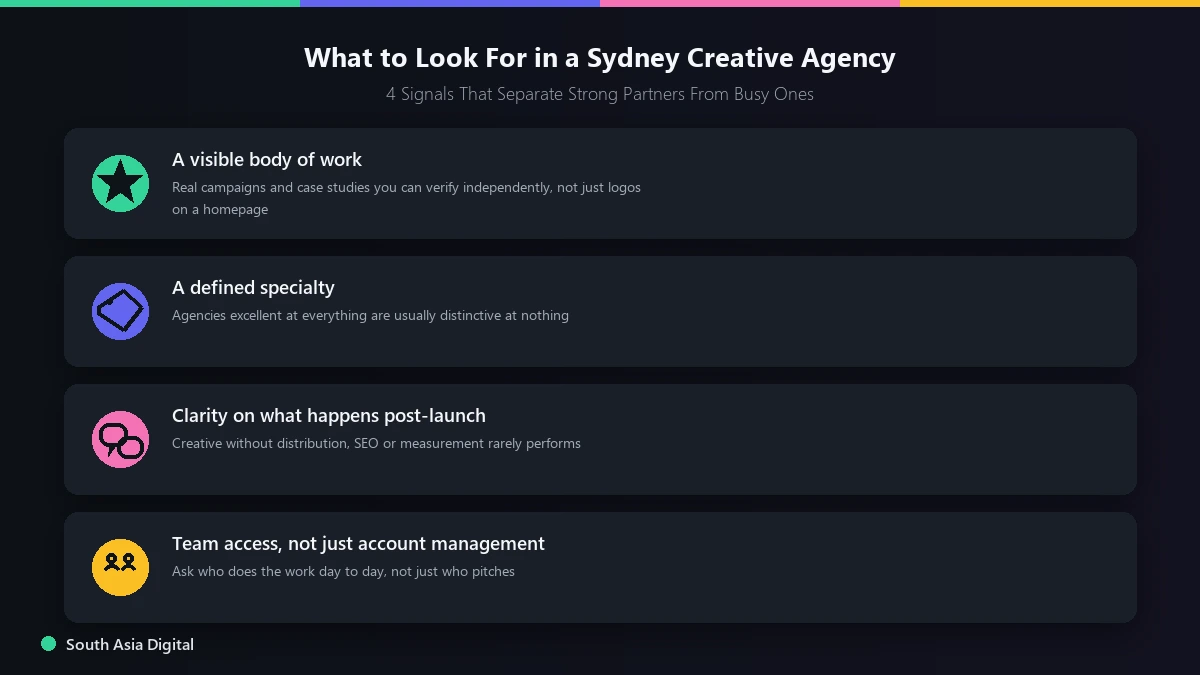Click the yellow team people icon
The image size is (1200, 675).
120,567
